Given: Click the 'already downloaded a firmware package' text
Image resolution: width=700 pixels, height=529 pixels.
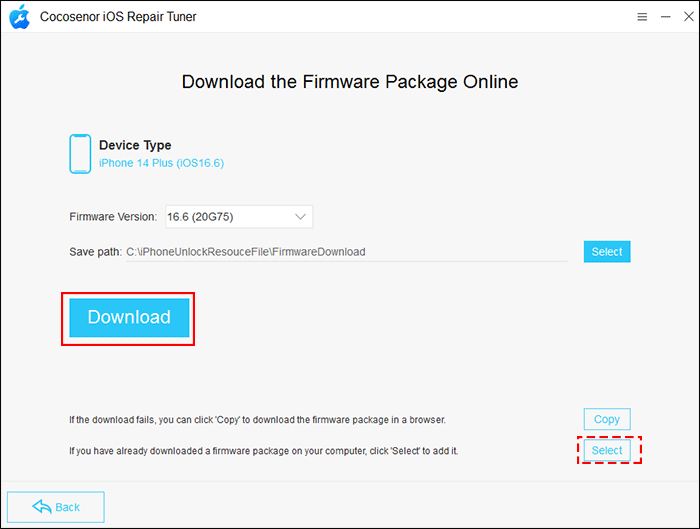Looking at the screenshot, I should tap(263, 451).
